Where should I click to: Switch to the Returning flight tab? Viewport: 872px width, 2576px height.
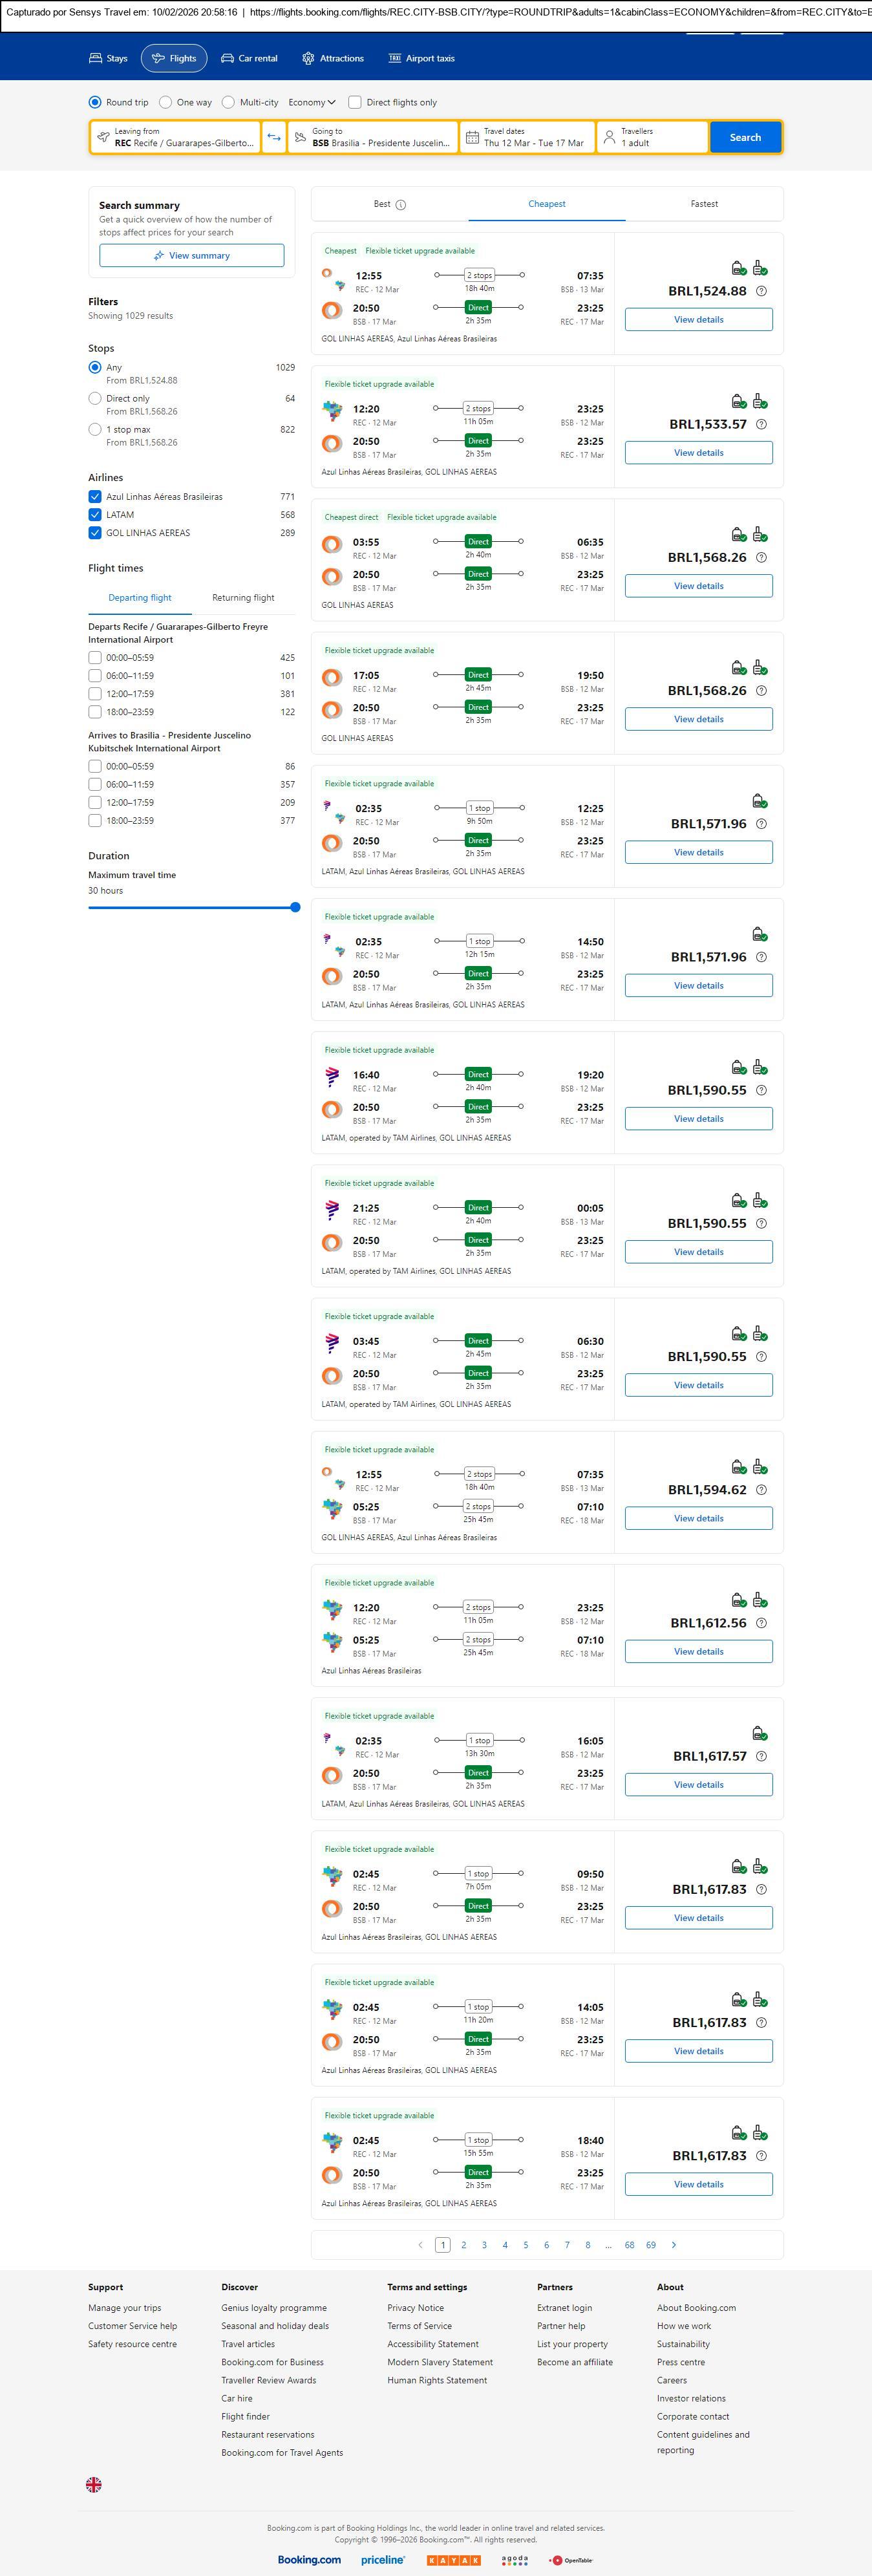pyautogui.click(x=243, y=598)
